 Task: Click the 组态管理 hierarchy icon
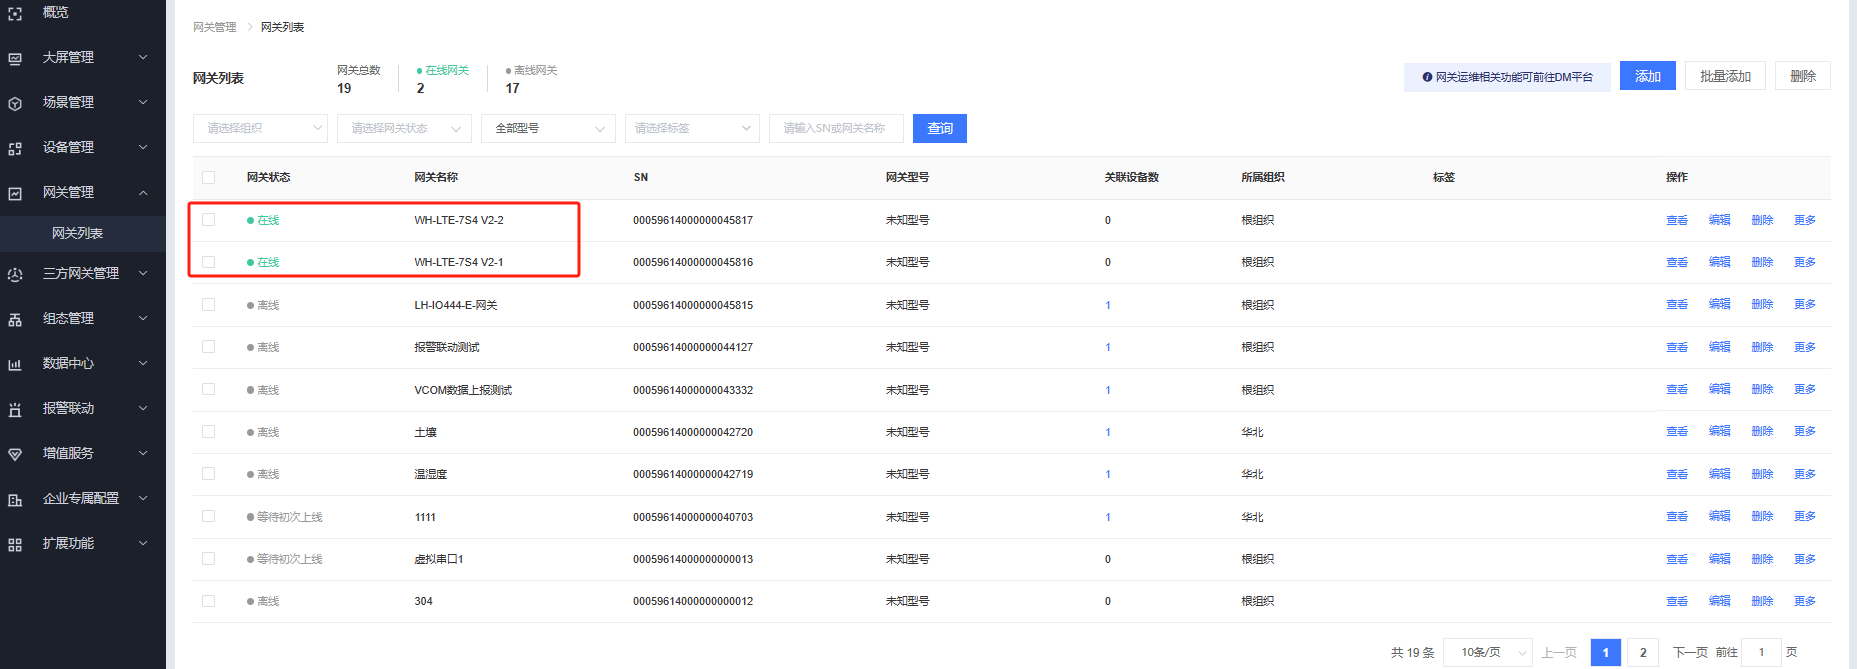tap(15, 319)
